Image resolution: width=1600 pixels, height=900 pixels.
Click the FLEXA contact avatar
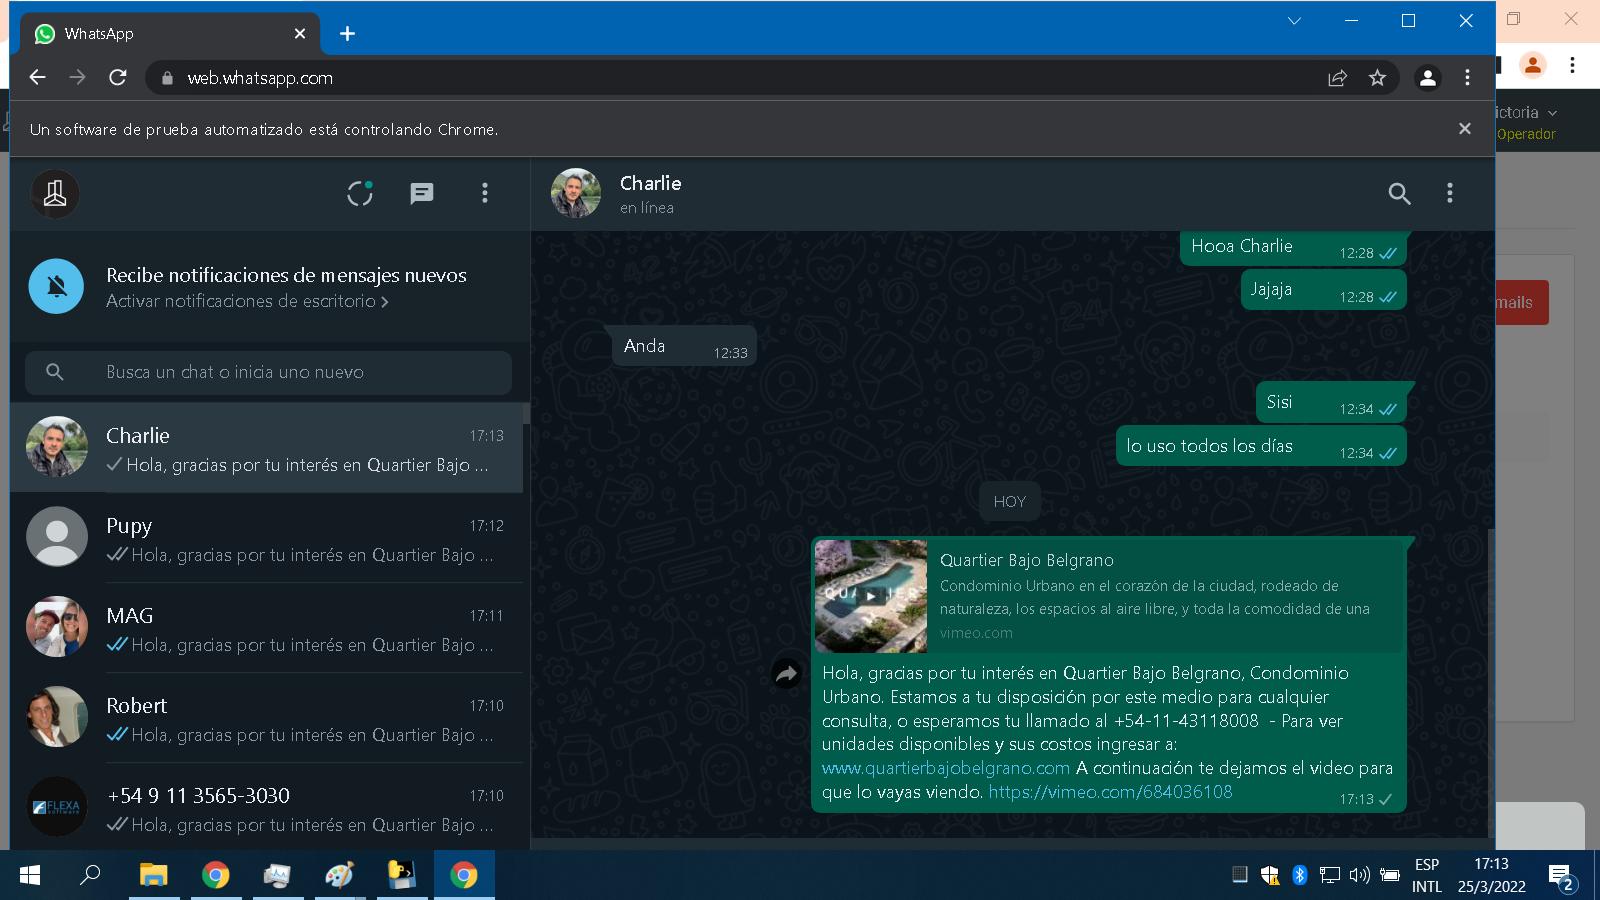(x=57, y=807)
